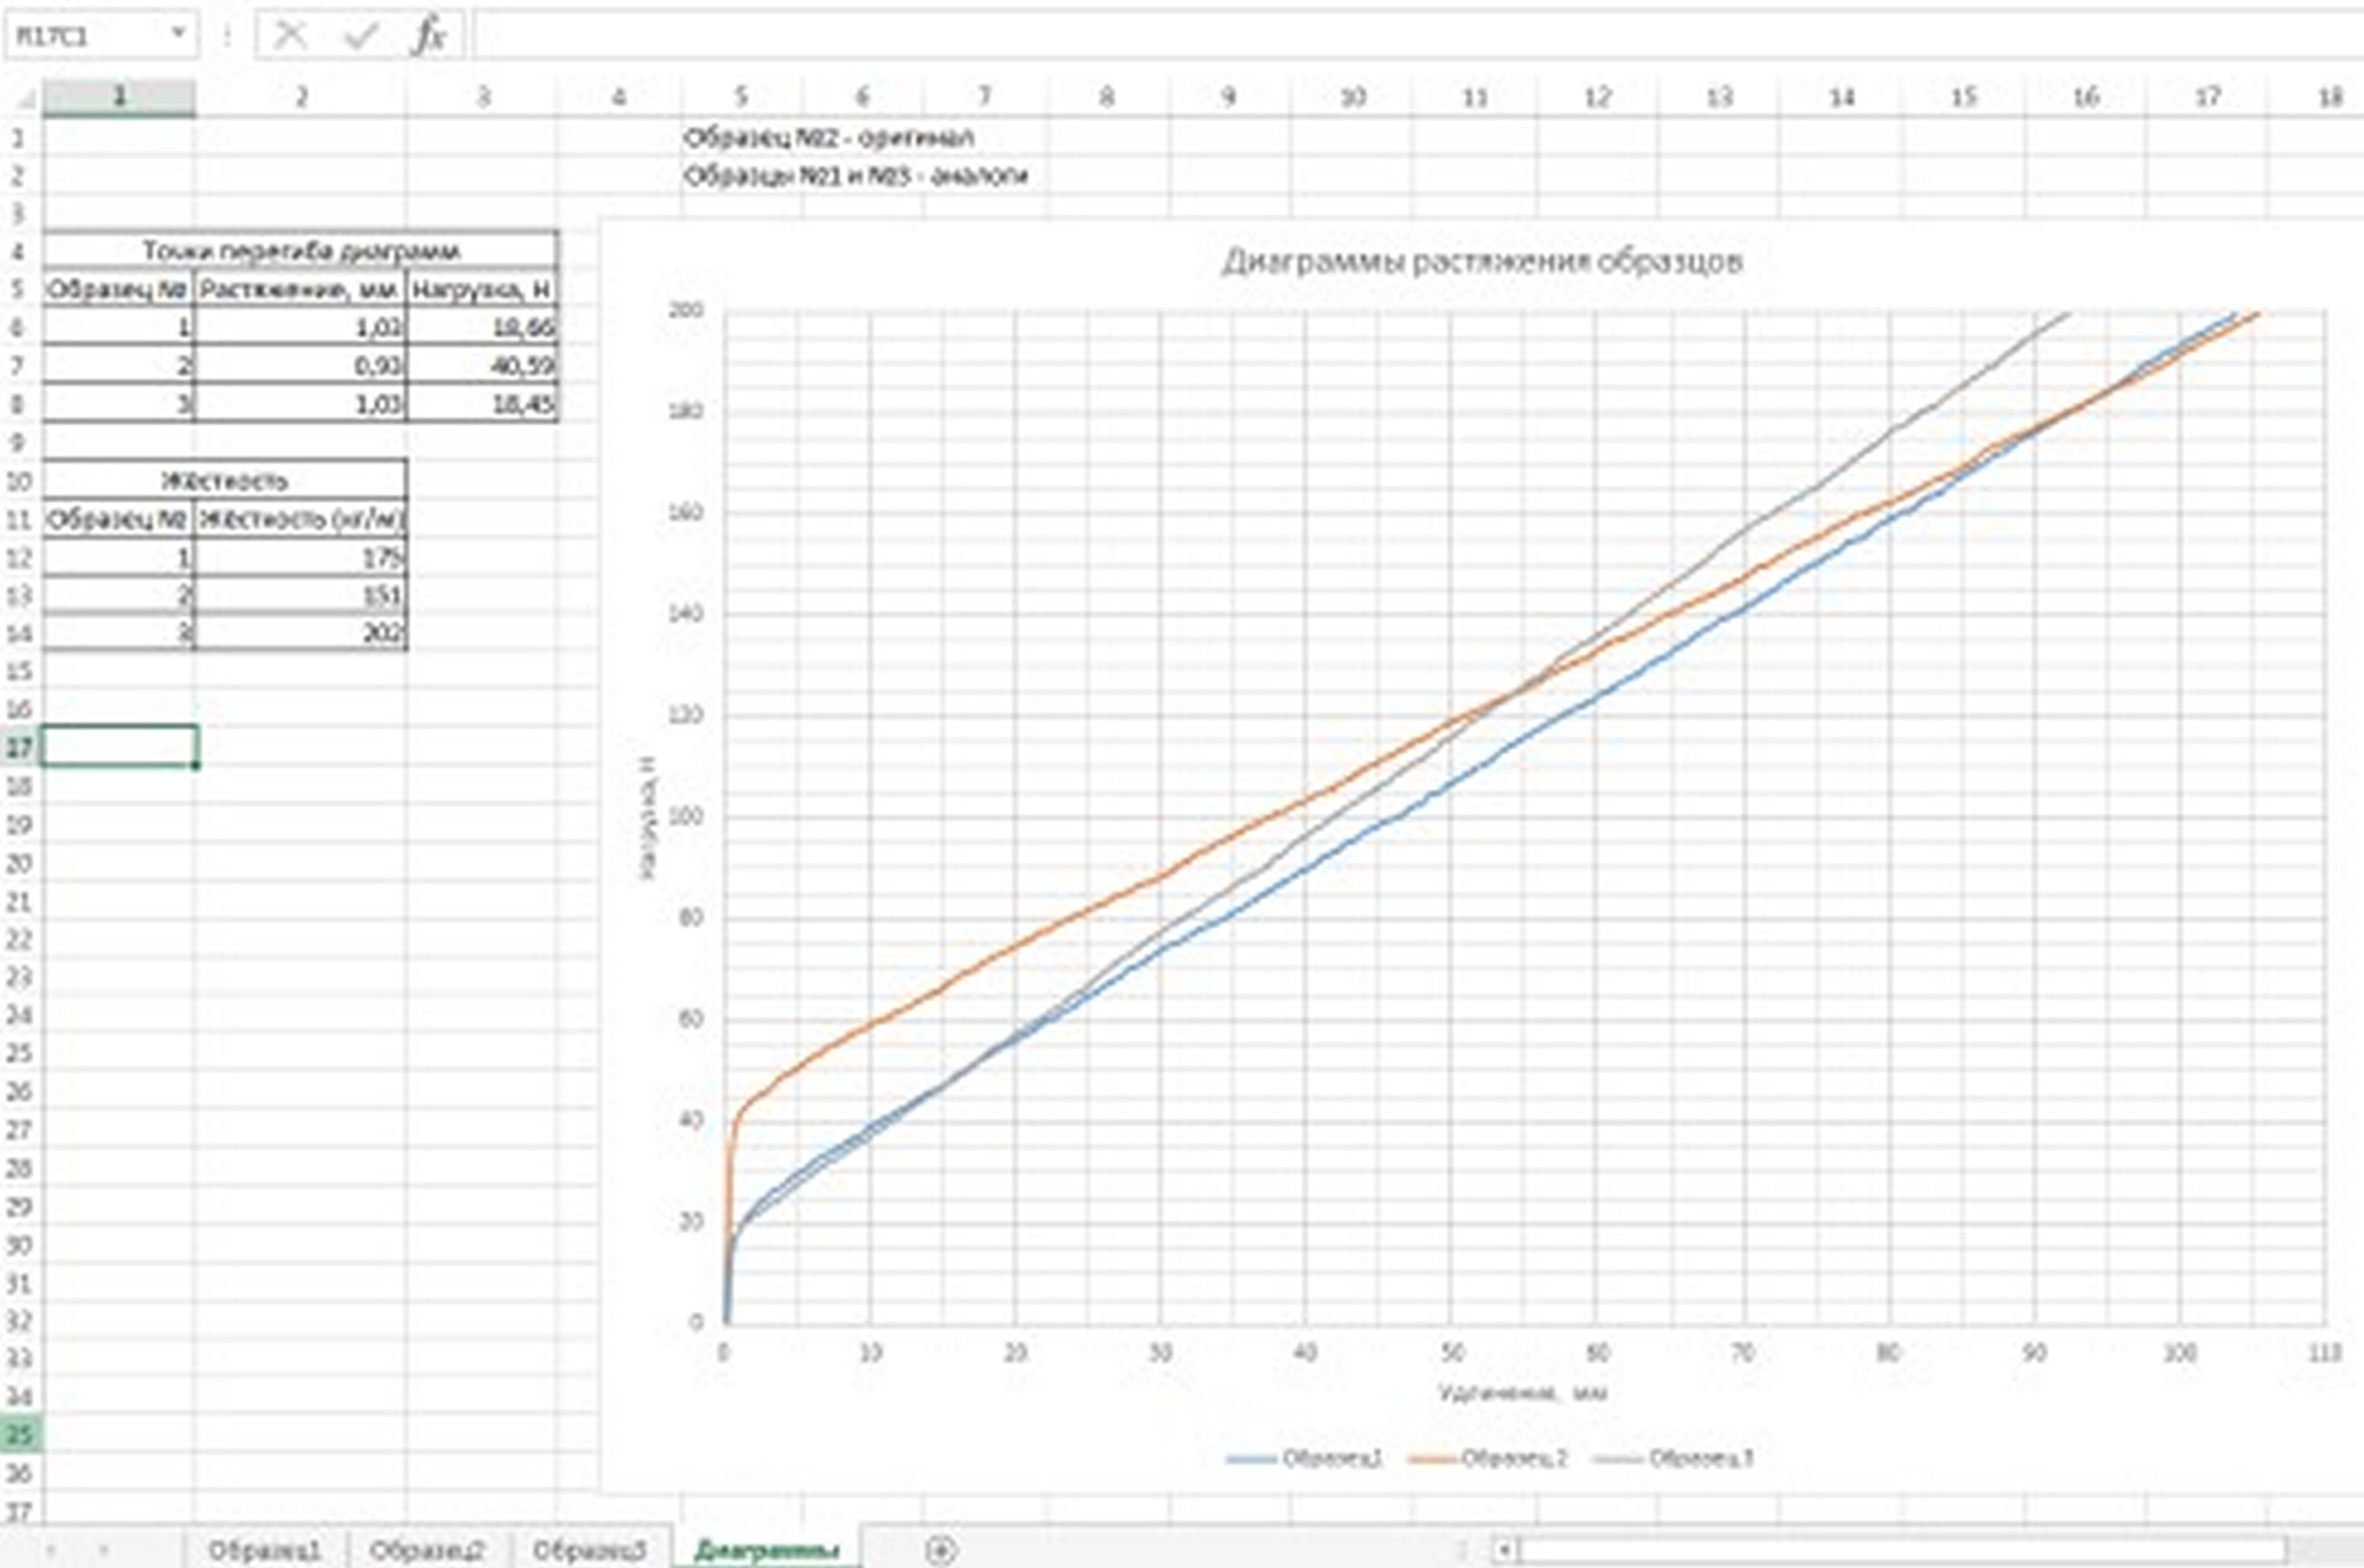The width and height of the screenshot is (2364, 1568).
Task: Click the Cancel X formula bar icon
Action: tap(290, 36)
